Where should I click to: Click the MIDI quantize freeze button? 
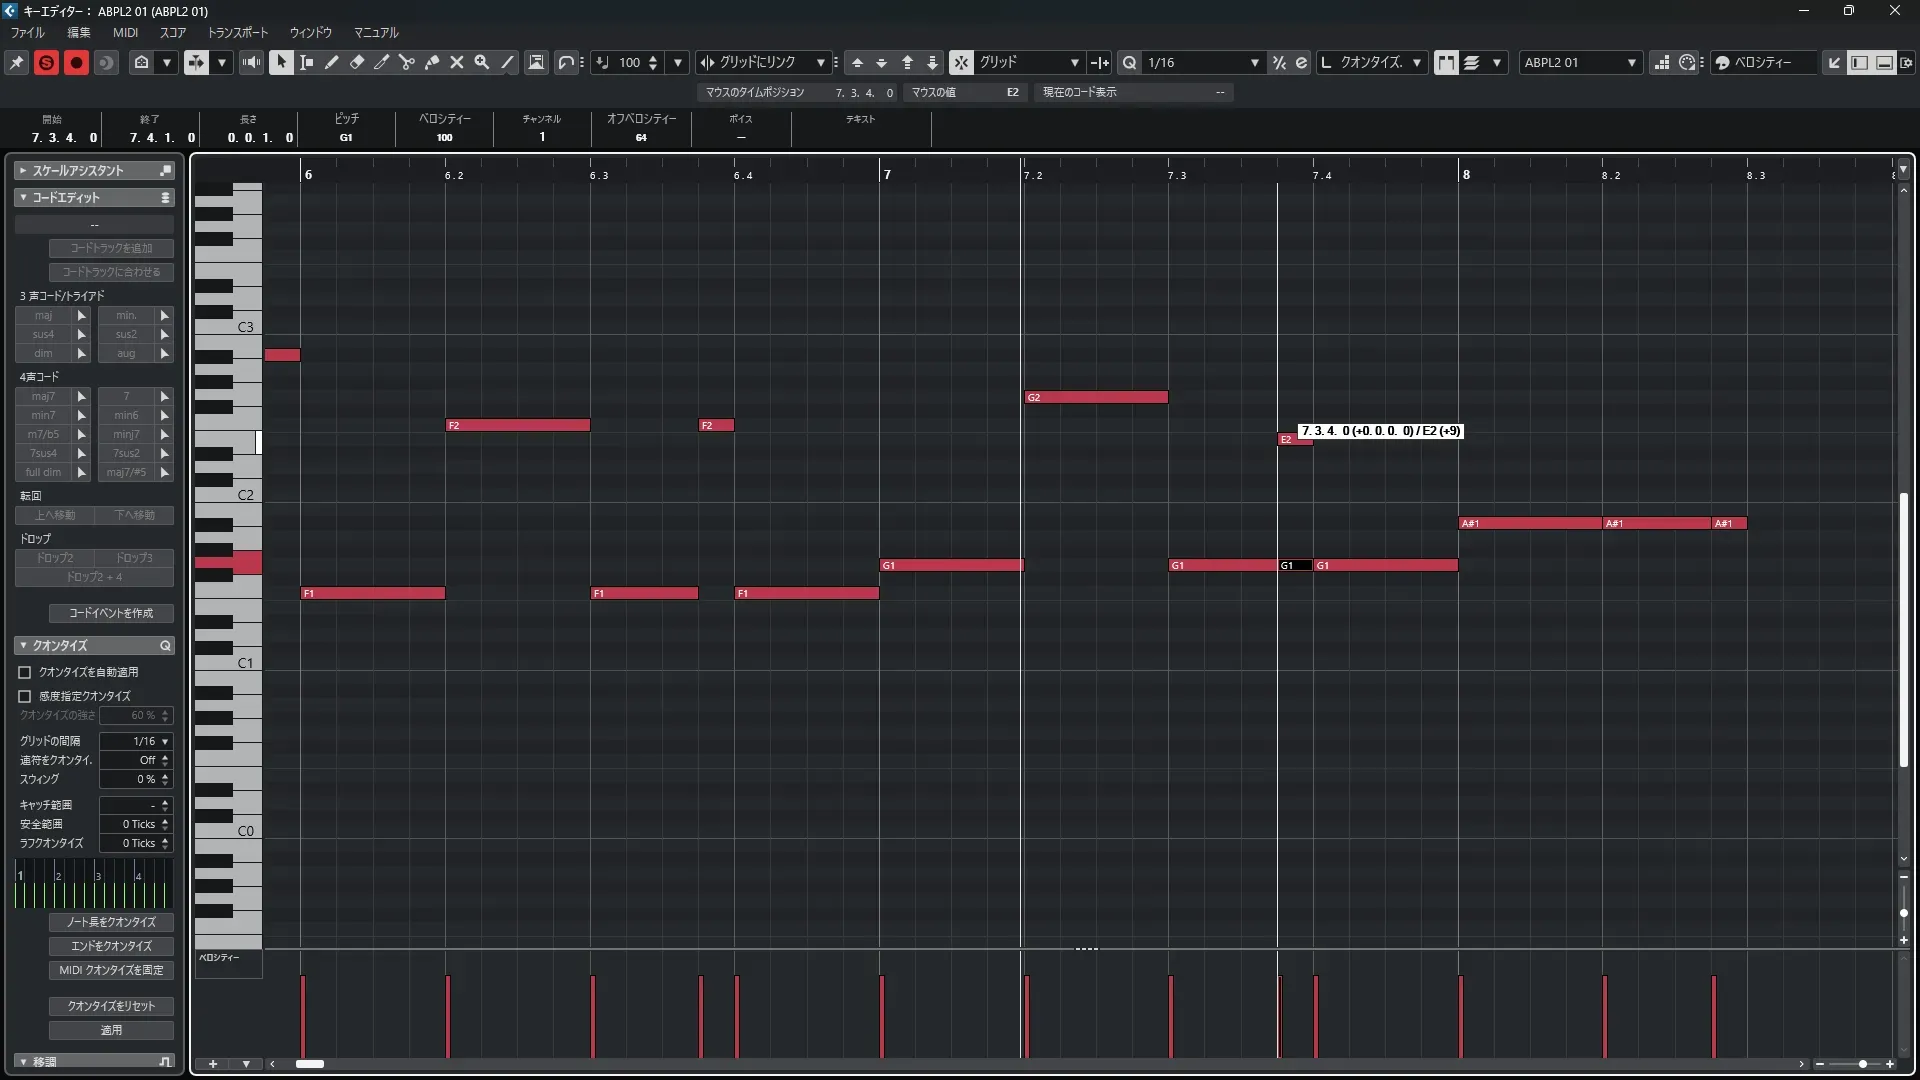[x=111, y=970]
